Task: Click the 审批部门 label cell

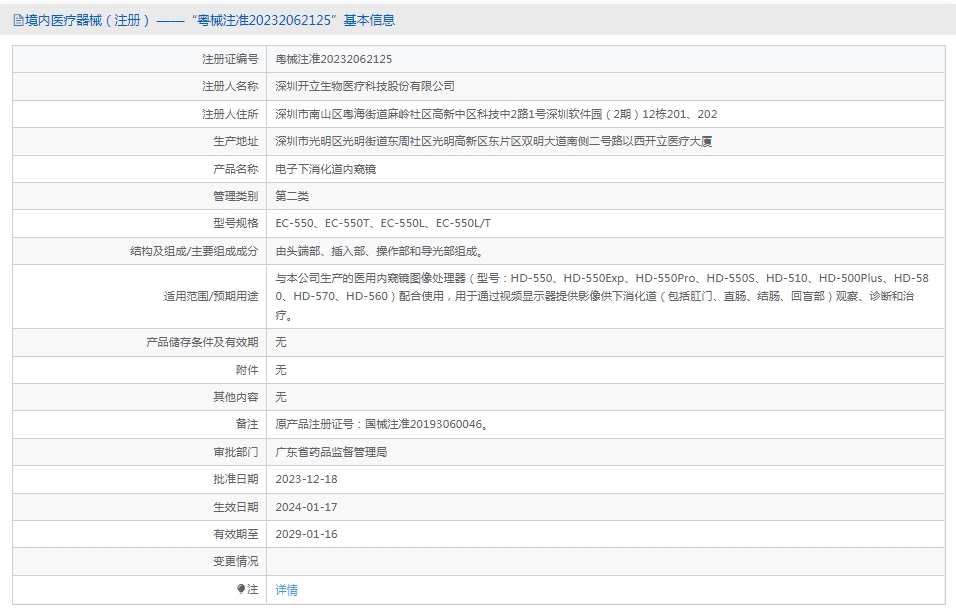Action: coord(140,452)
